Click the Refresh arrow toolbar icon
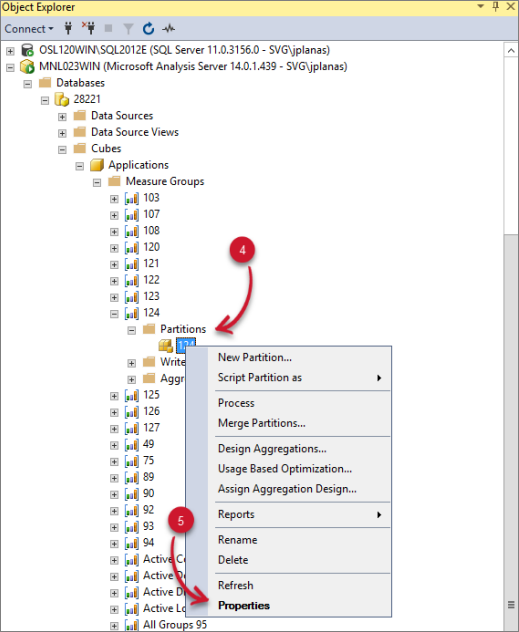 148,29
